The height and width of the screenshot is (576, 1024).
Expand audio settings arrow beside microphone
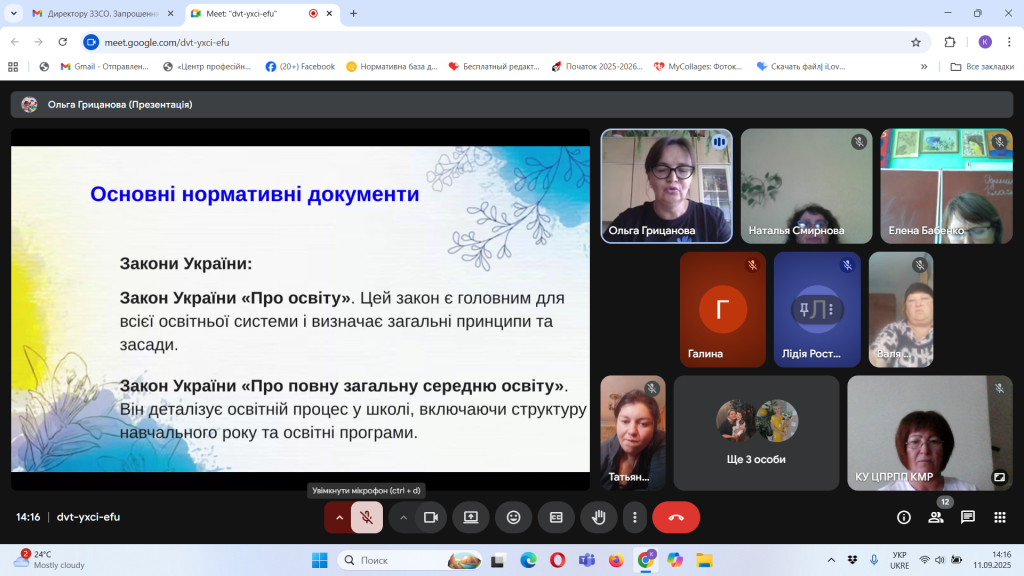coord(339,517)
